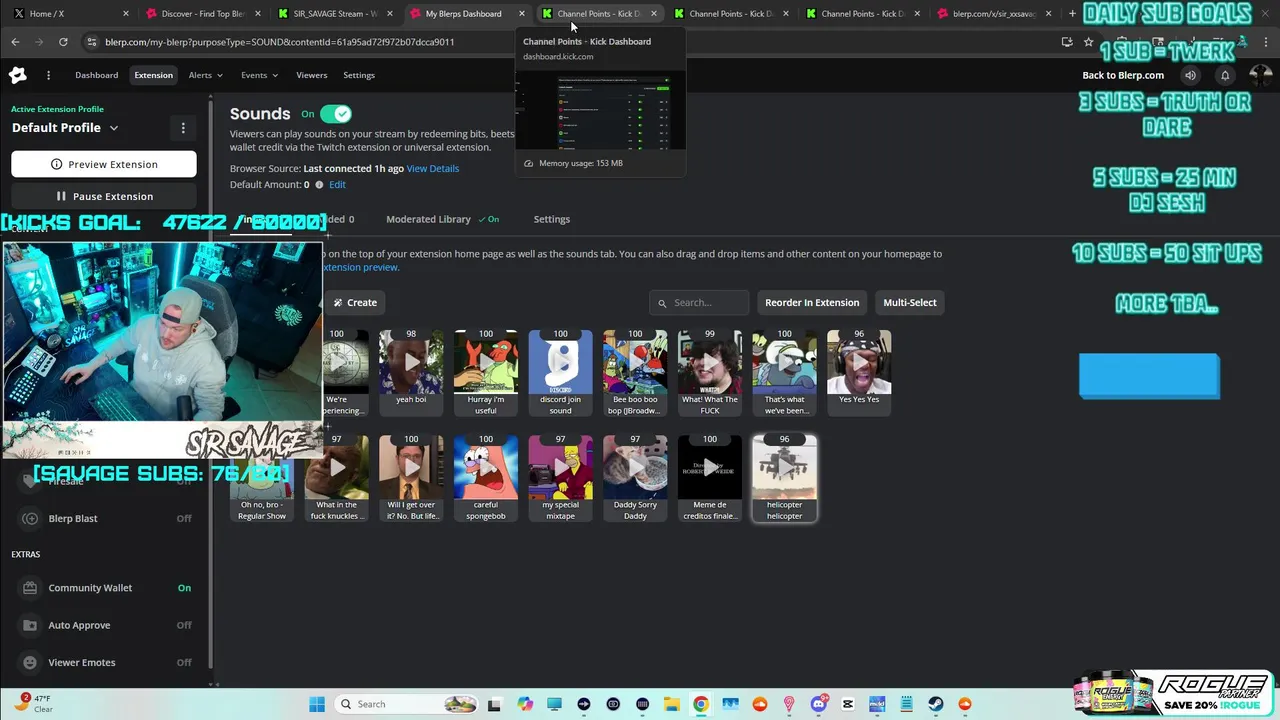The width and height of the screenshot is (1280, 720).
Task: Click the Windows taskbar Search box
Action: click(405, 704)
